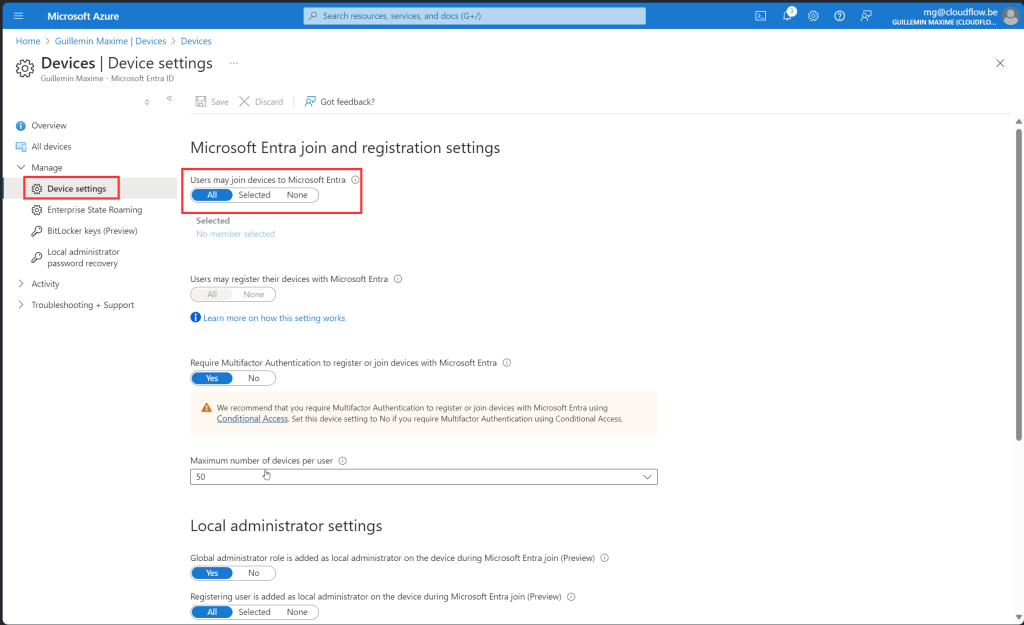Image resolution: width=1024 pixels, height=625 pixels.
Task: Set Users may join devices to None
Action: click(x=297, y=195)
